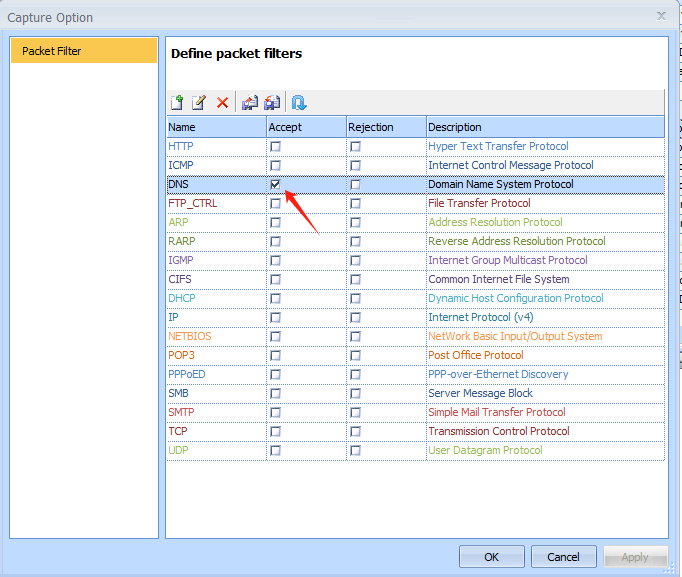Uncheck Accept checkbox for DNS
Screen dimensions: 682x577
275,184
